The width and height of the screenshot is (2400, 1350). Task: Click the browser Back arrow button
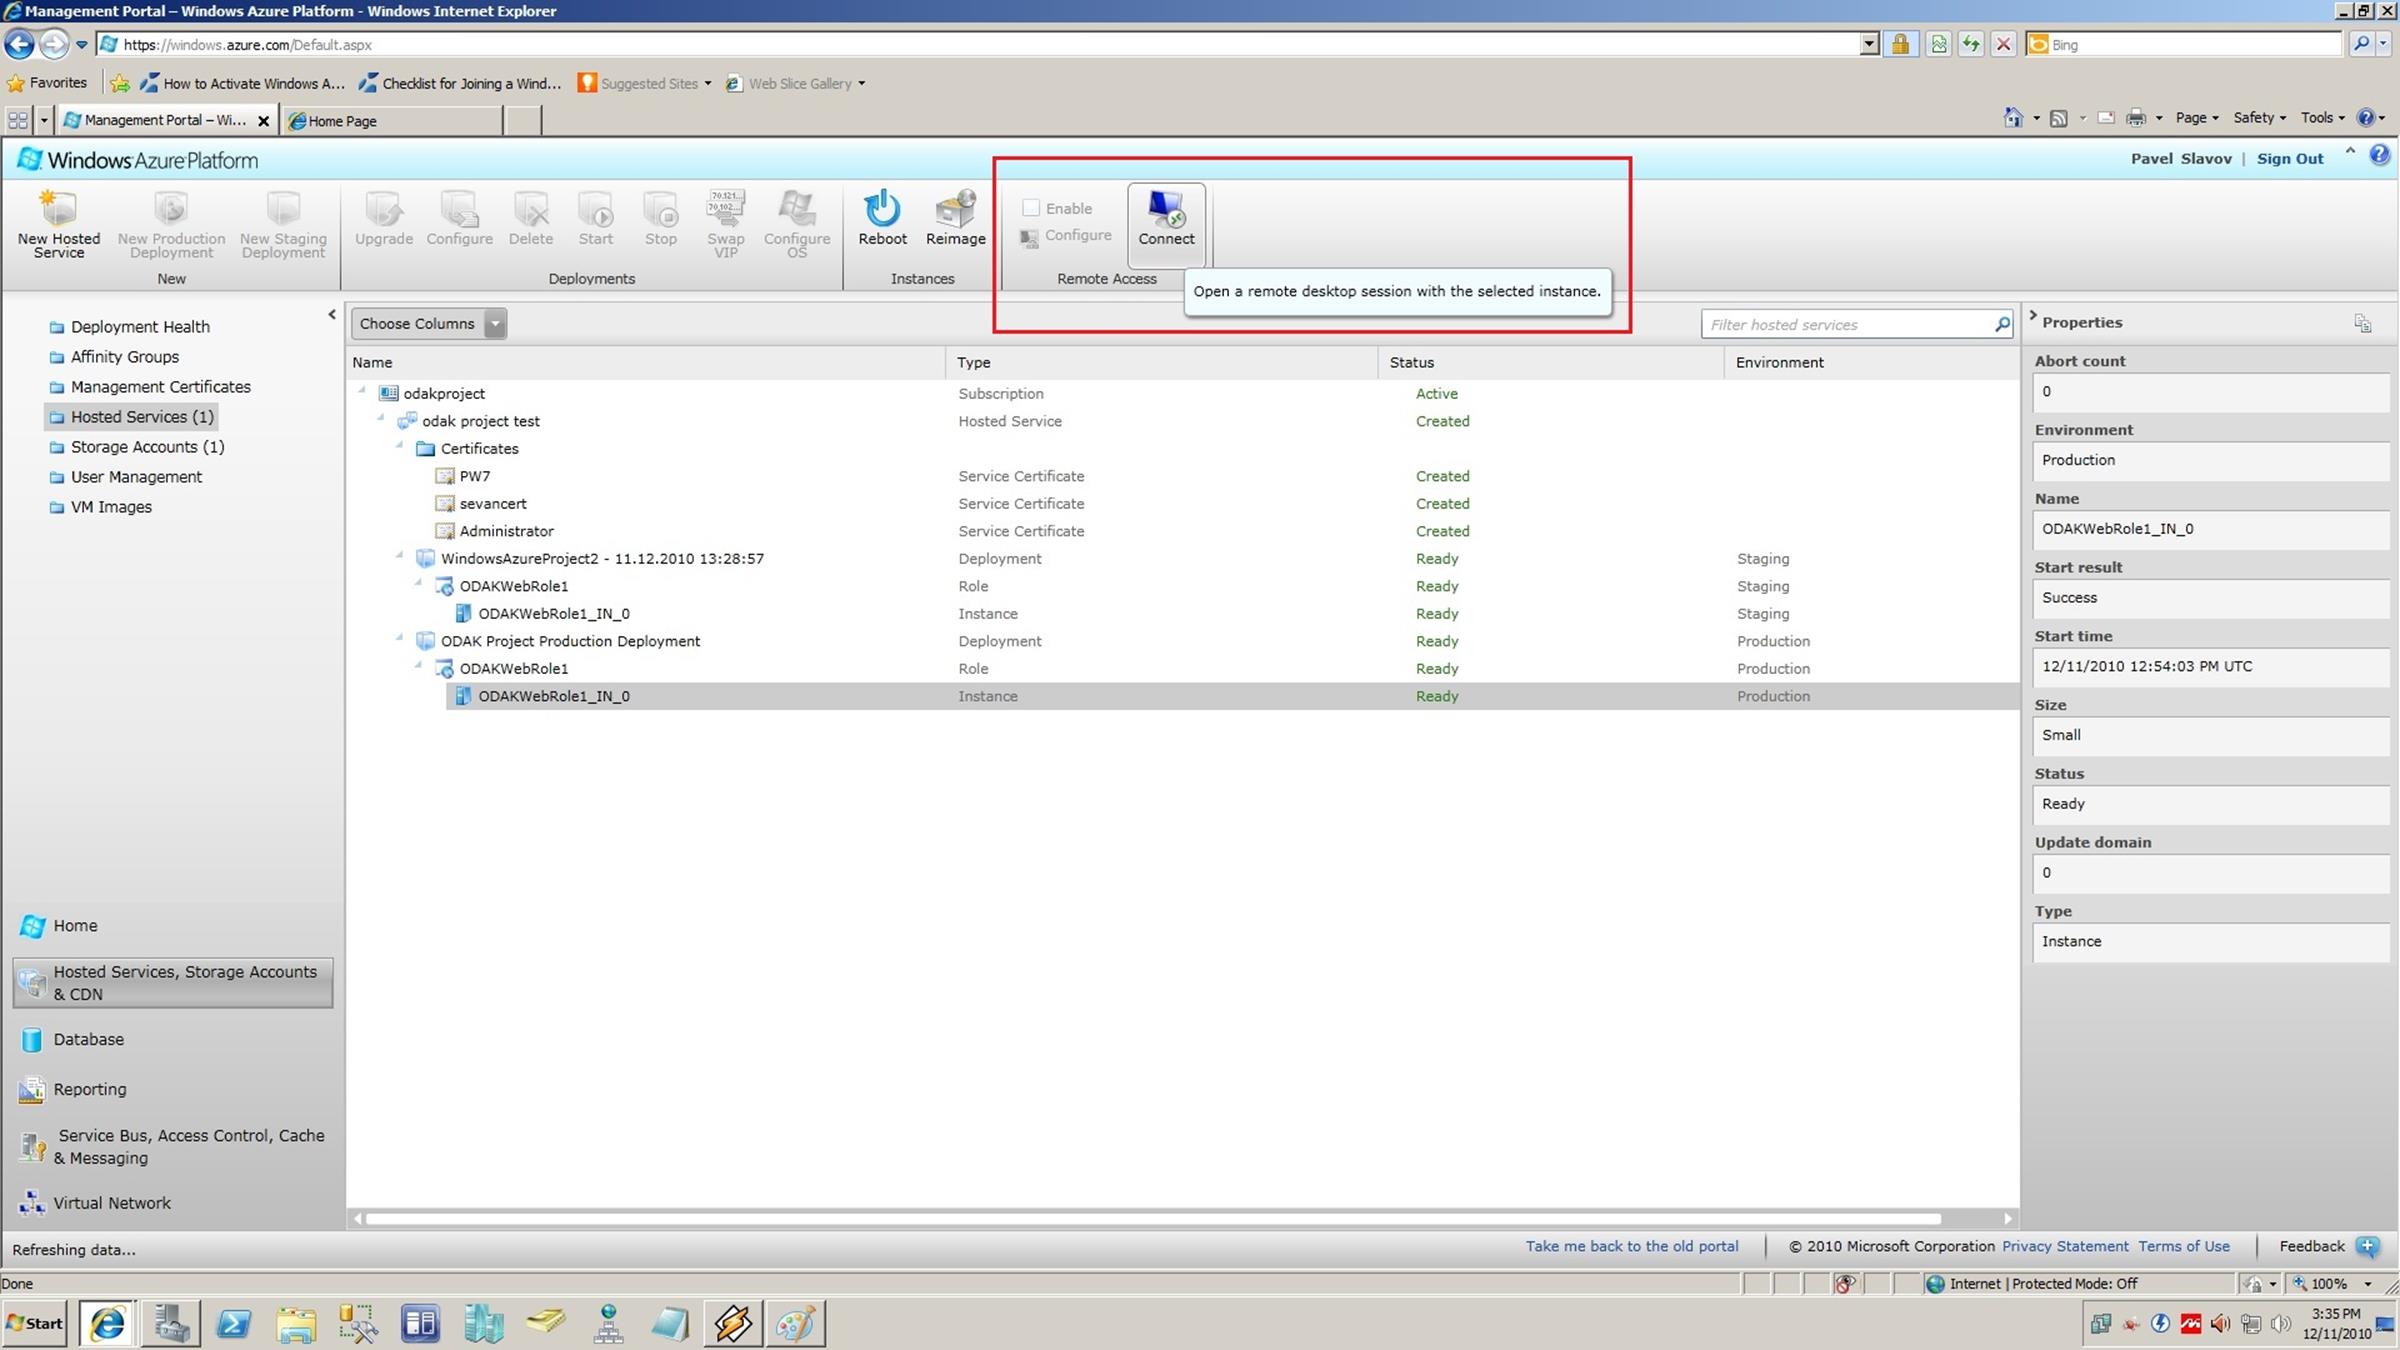click(19, 44)
